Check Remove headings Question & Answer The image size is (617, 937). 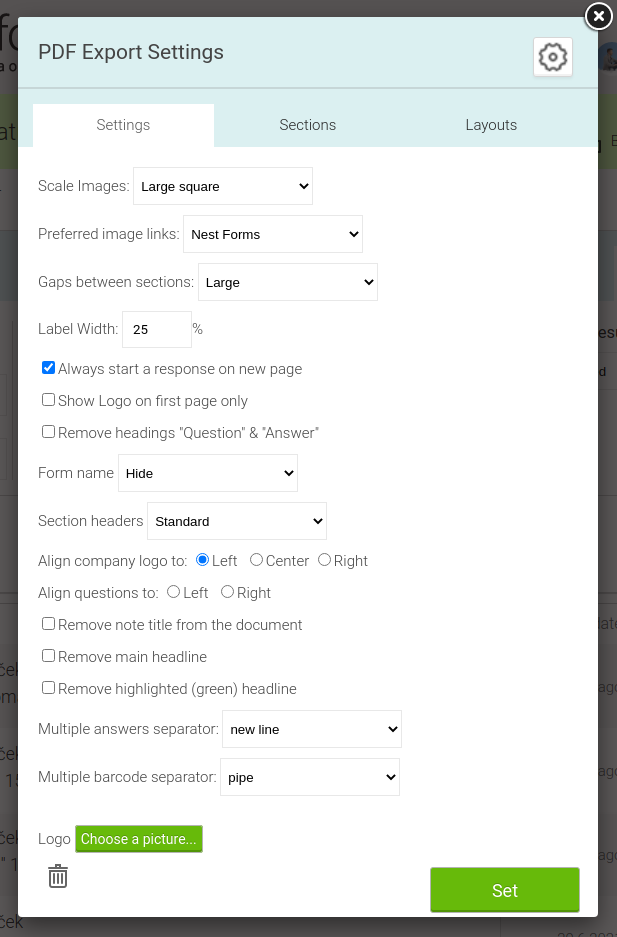48,431
